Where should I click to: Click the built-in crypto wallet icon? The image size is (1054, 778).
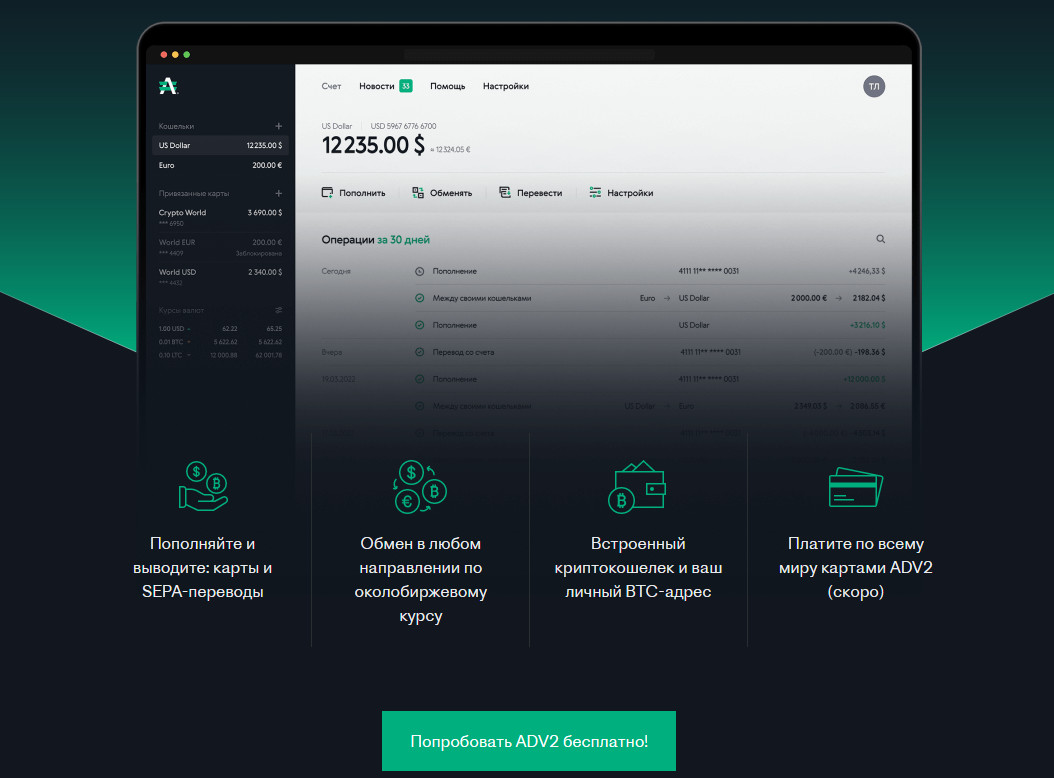638,485
